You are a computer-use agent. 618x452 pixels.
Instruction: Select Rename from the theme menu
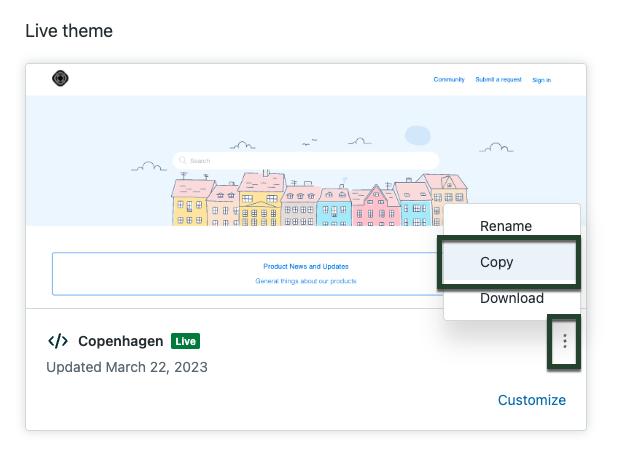click(506, 226)
